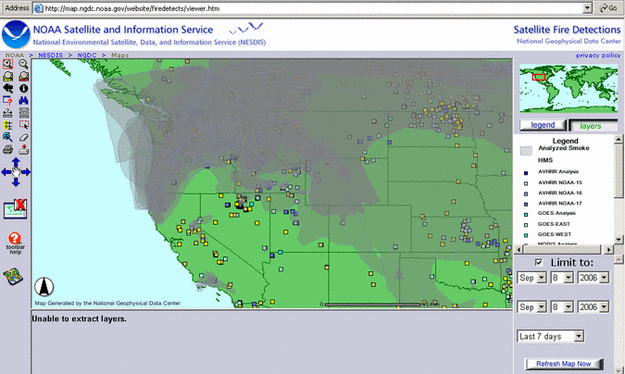Image resolution: width=625 pixels, height=374 pixels.
Task: Go back to last extent arrow
Action: 8,89
